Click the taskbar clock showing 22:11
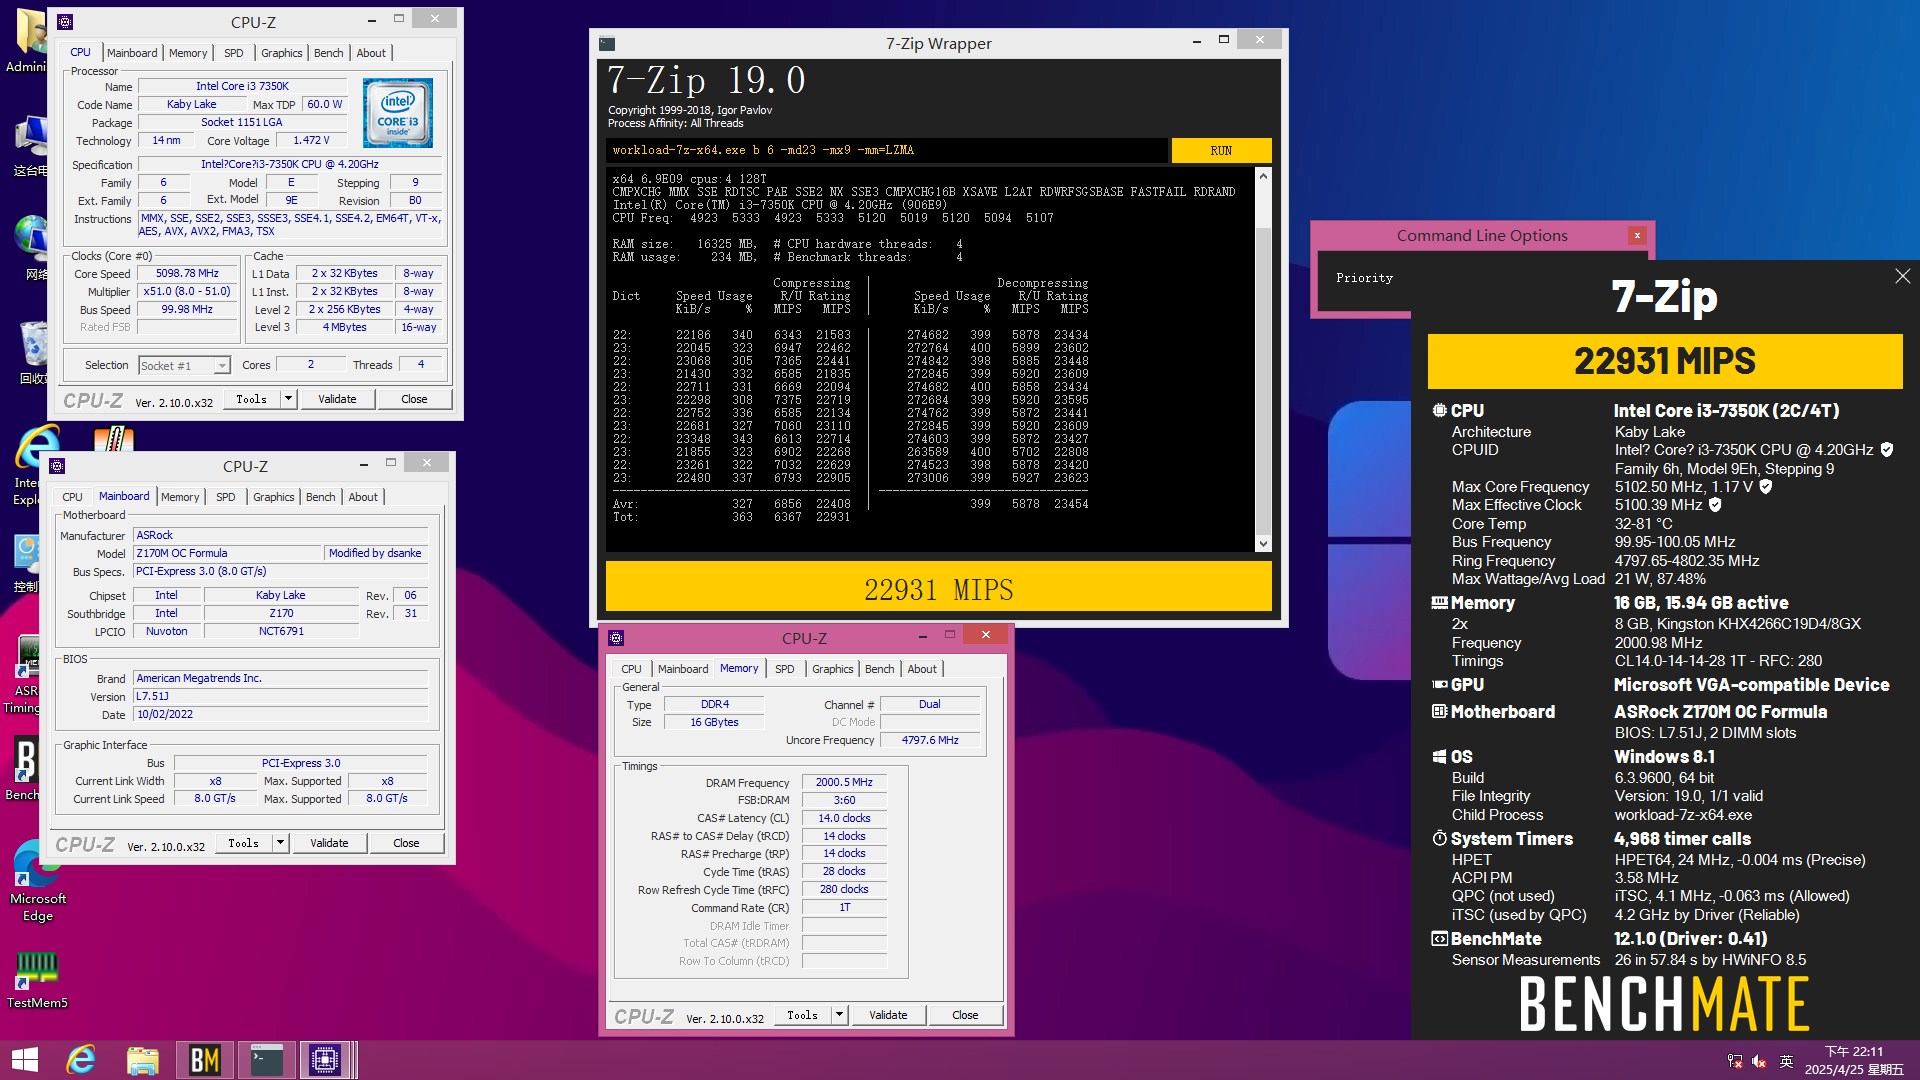The width and height of the screenshot is (1920, 1080). click(1854, 1060)
